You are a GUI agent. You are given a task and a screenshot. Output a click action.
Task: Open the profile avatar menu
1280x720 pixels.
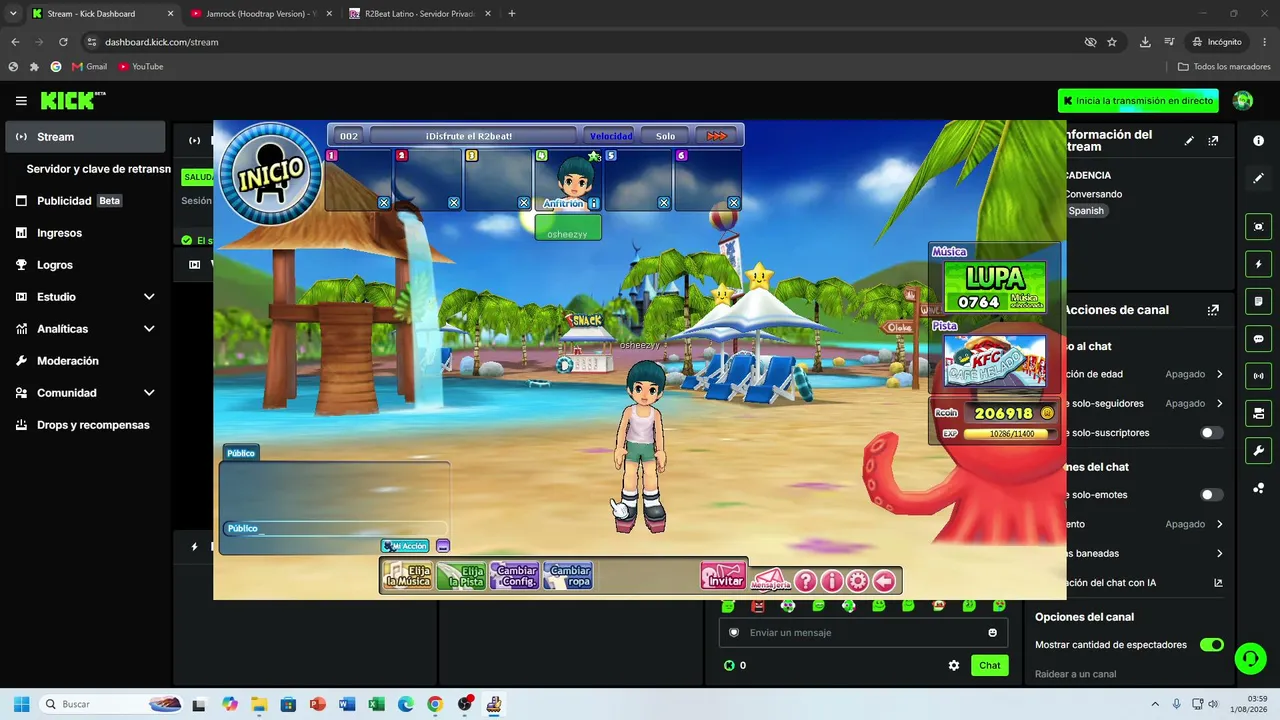pos(1243,101)
